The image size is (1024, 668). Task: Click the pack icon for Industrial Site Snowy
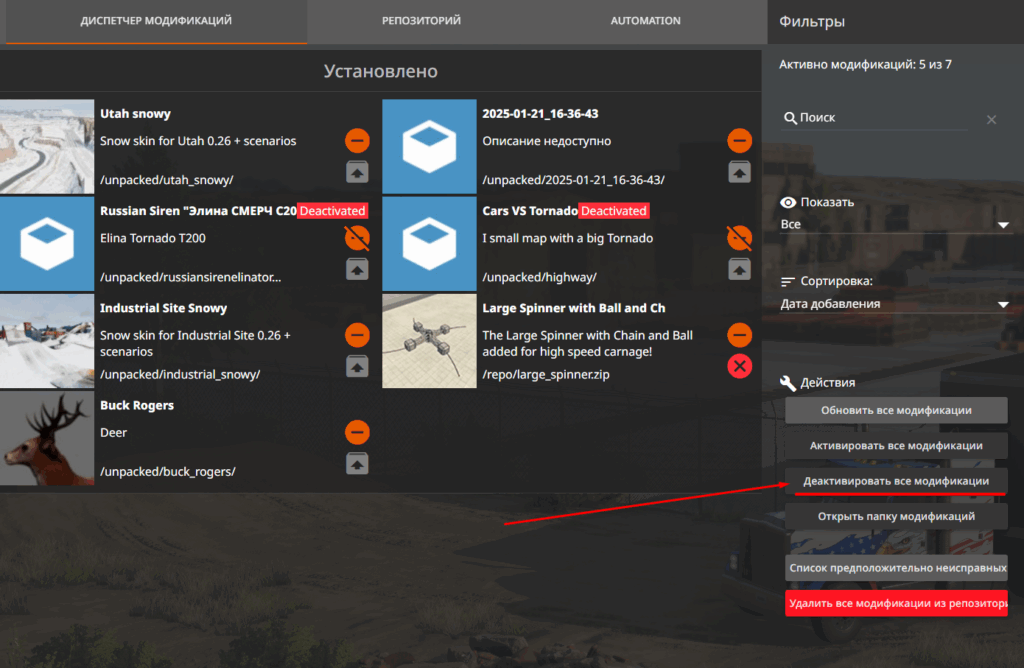click(x=357, y=366)
